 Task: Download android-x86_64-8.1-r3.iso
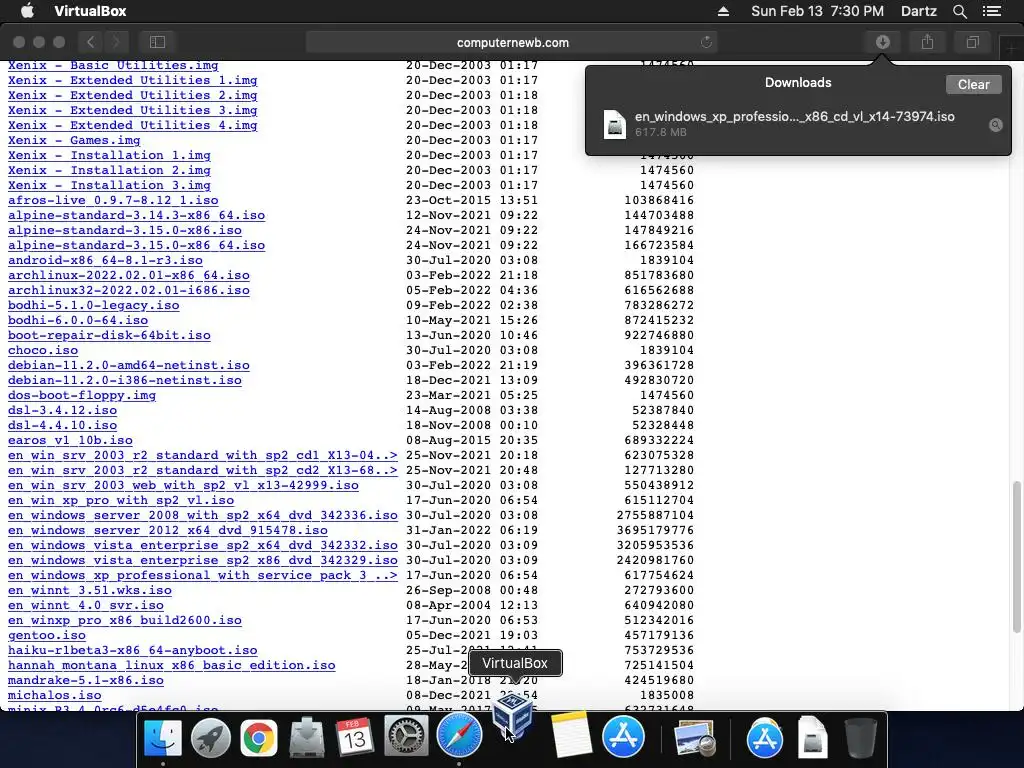[105, 261]
